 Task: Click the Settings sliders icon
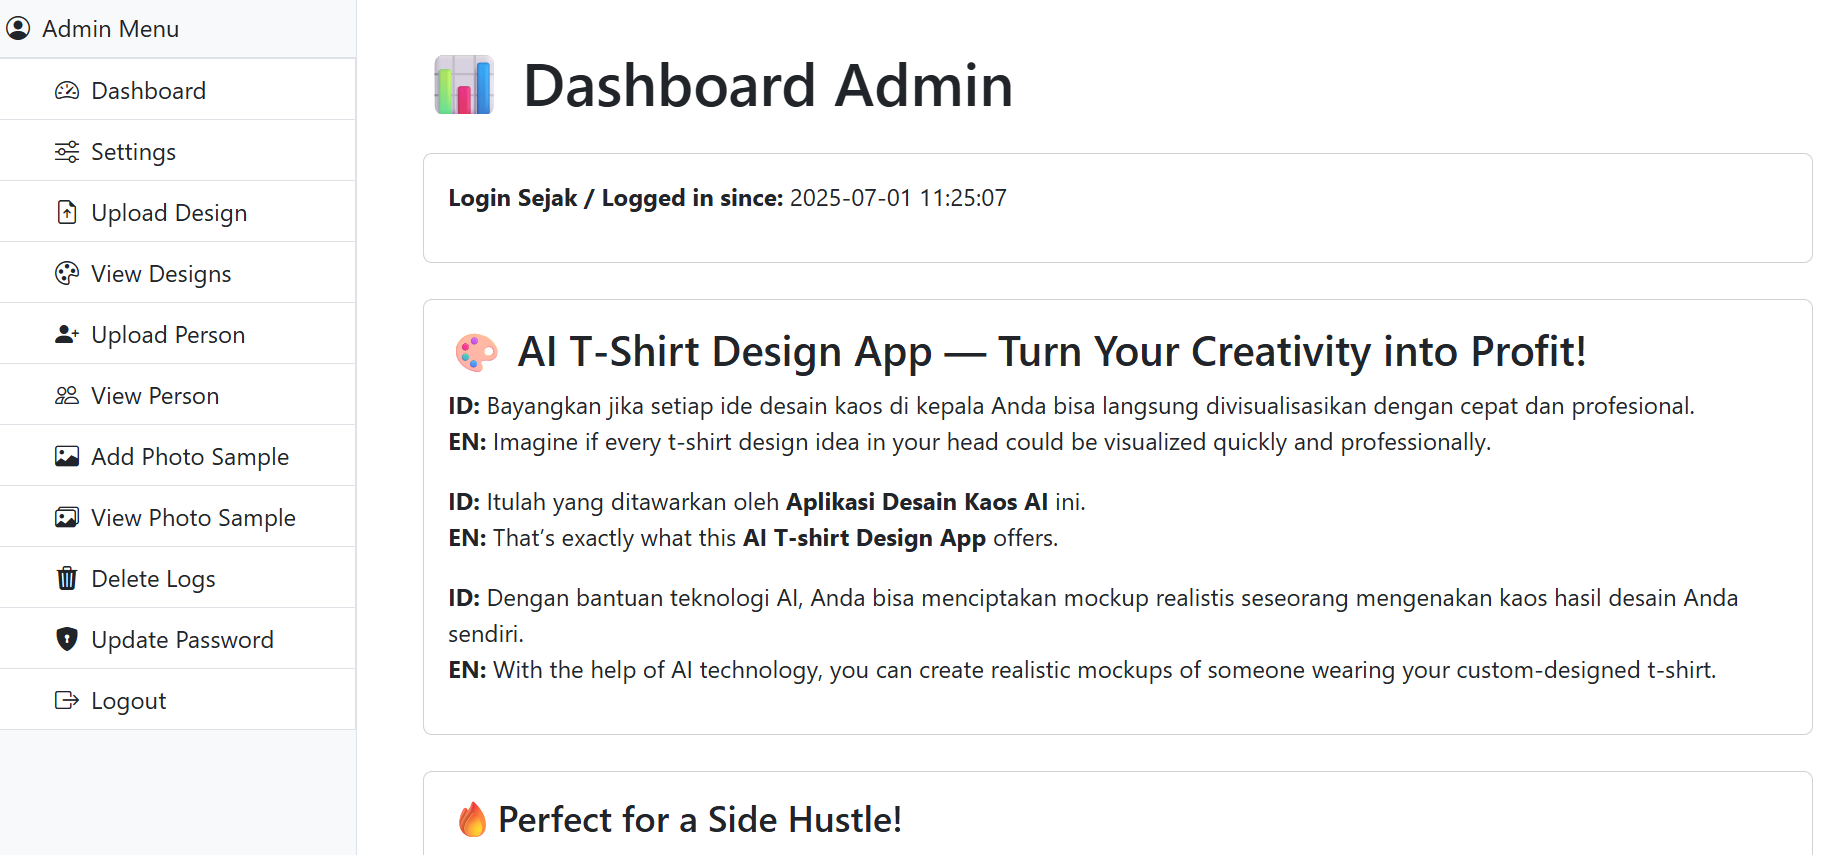pyautogui.click(x=67, y=152)
